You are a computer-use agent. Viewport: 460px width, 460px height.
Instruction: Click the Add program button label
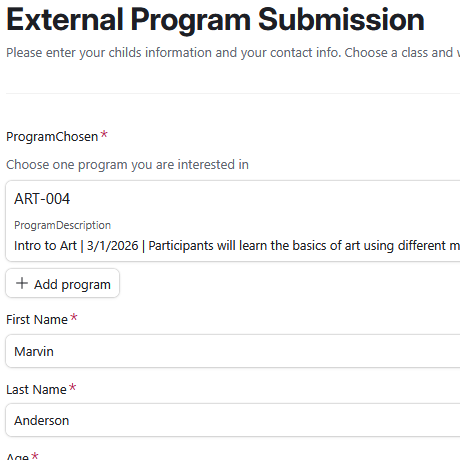click(72, 285)
